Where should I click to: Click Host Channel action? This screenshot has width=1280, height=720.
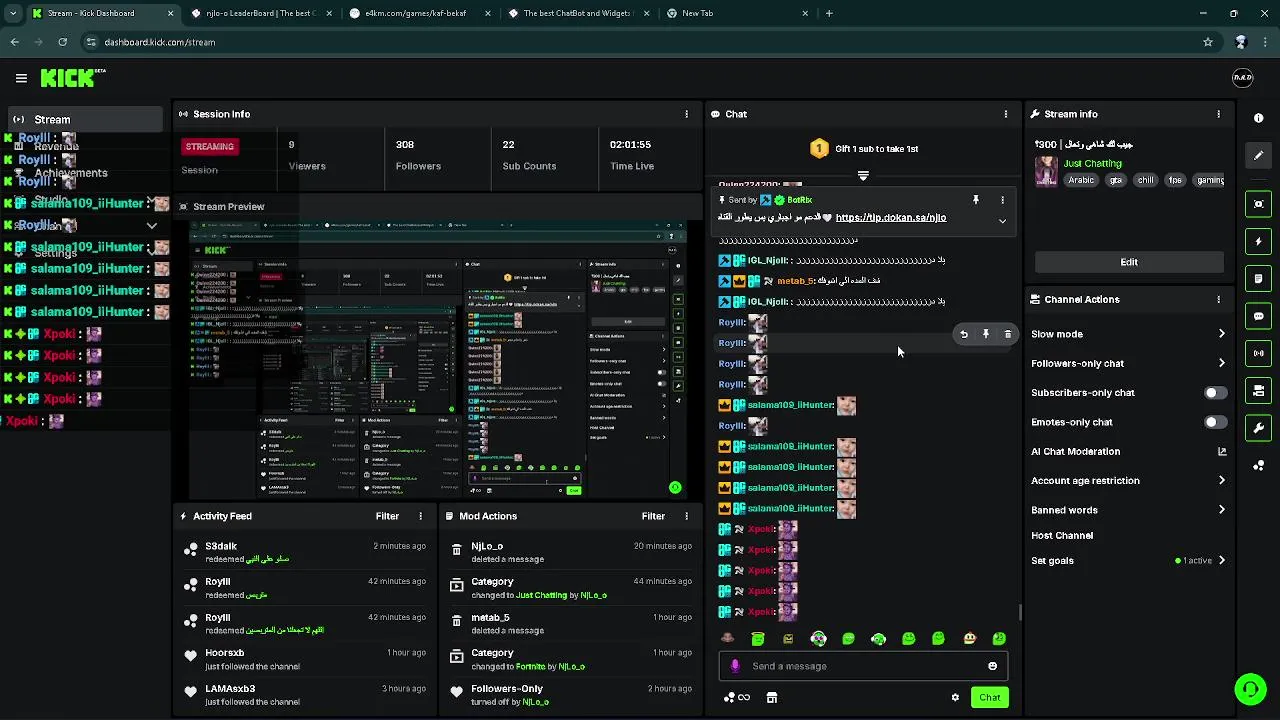tap(1062, 536)
